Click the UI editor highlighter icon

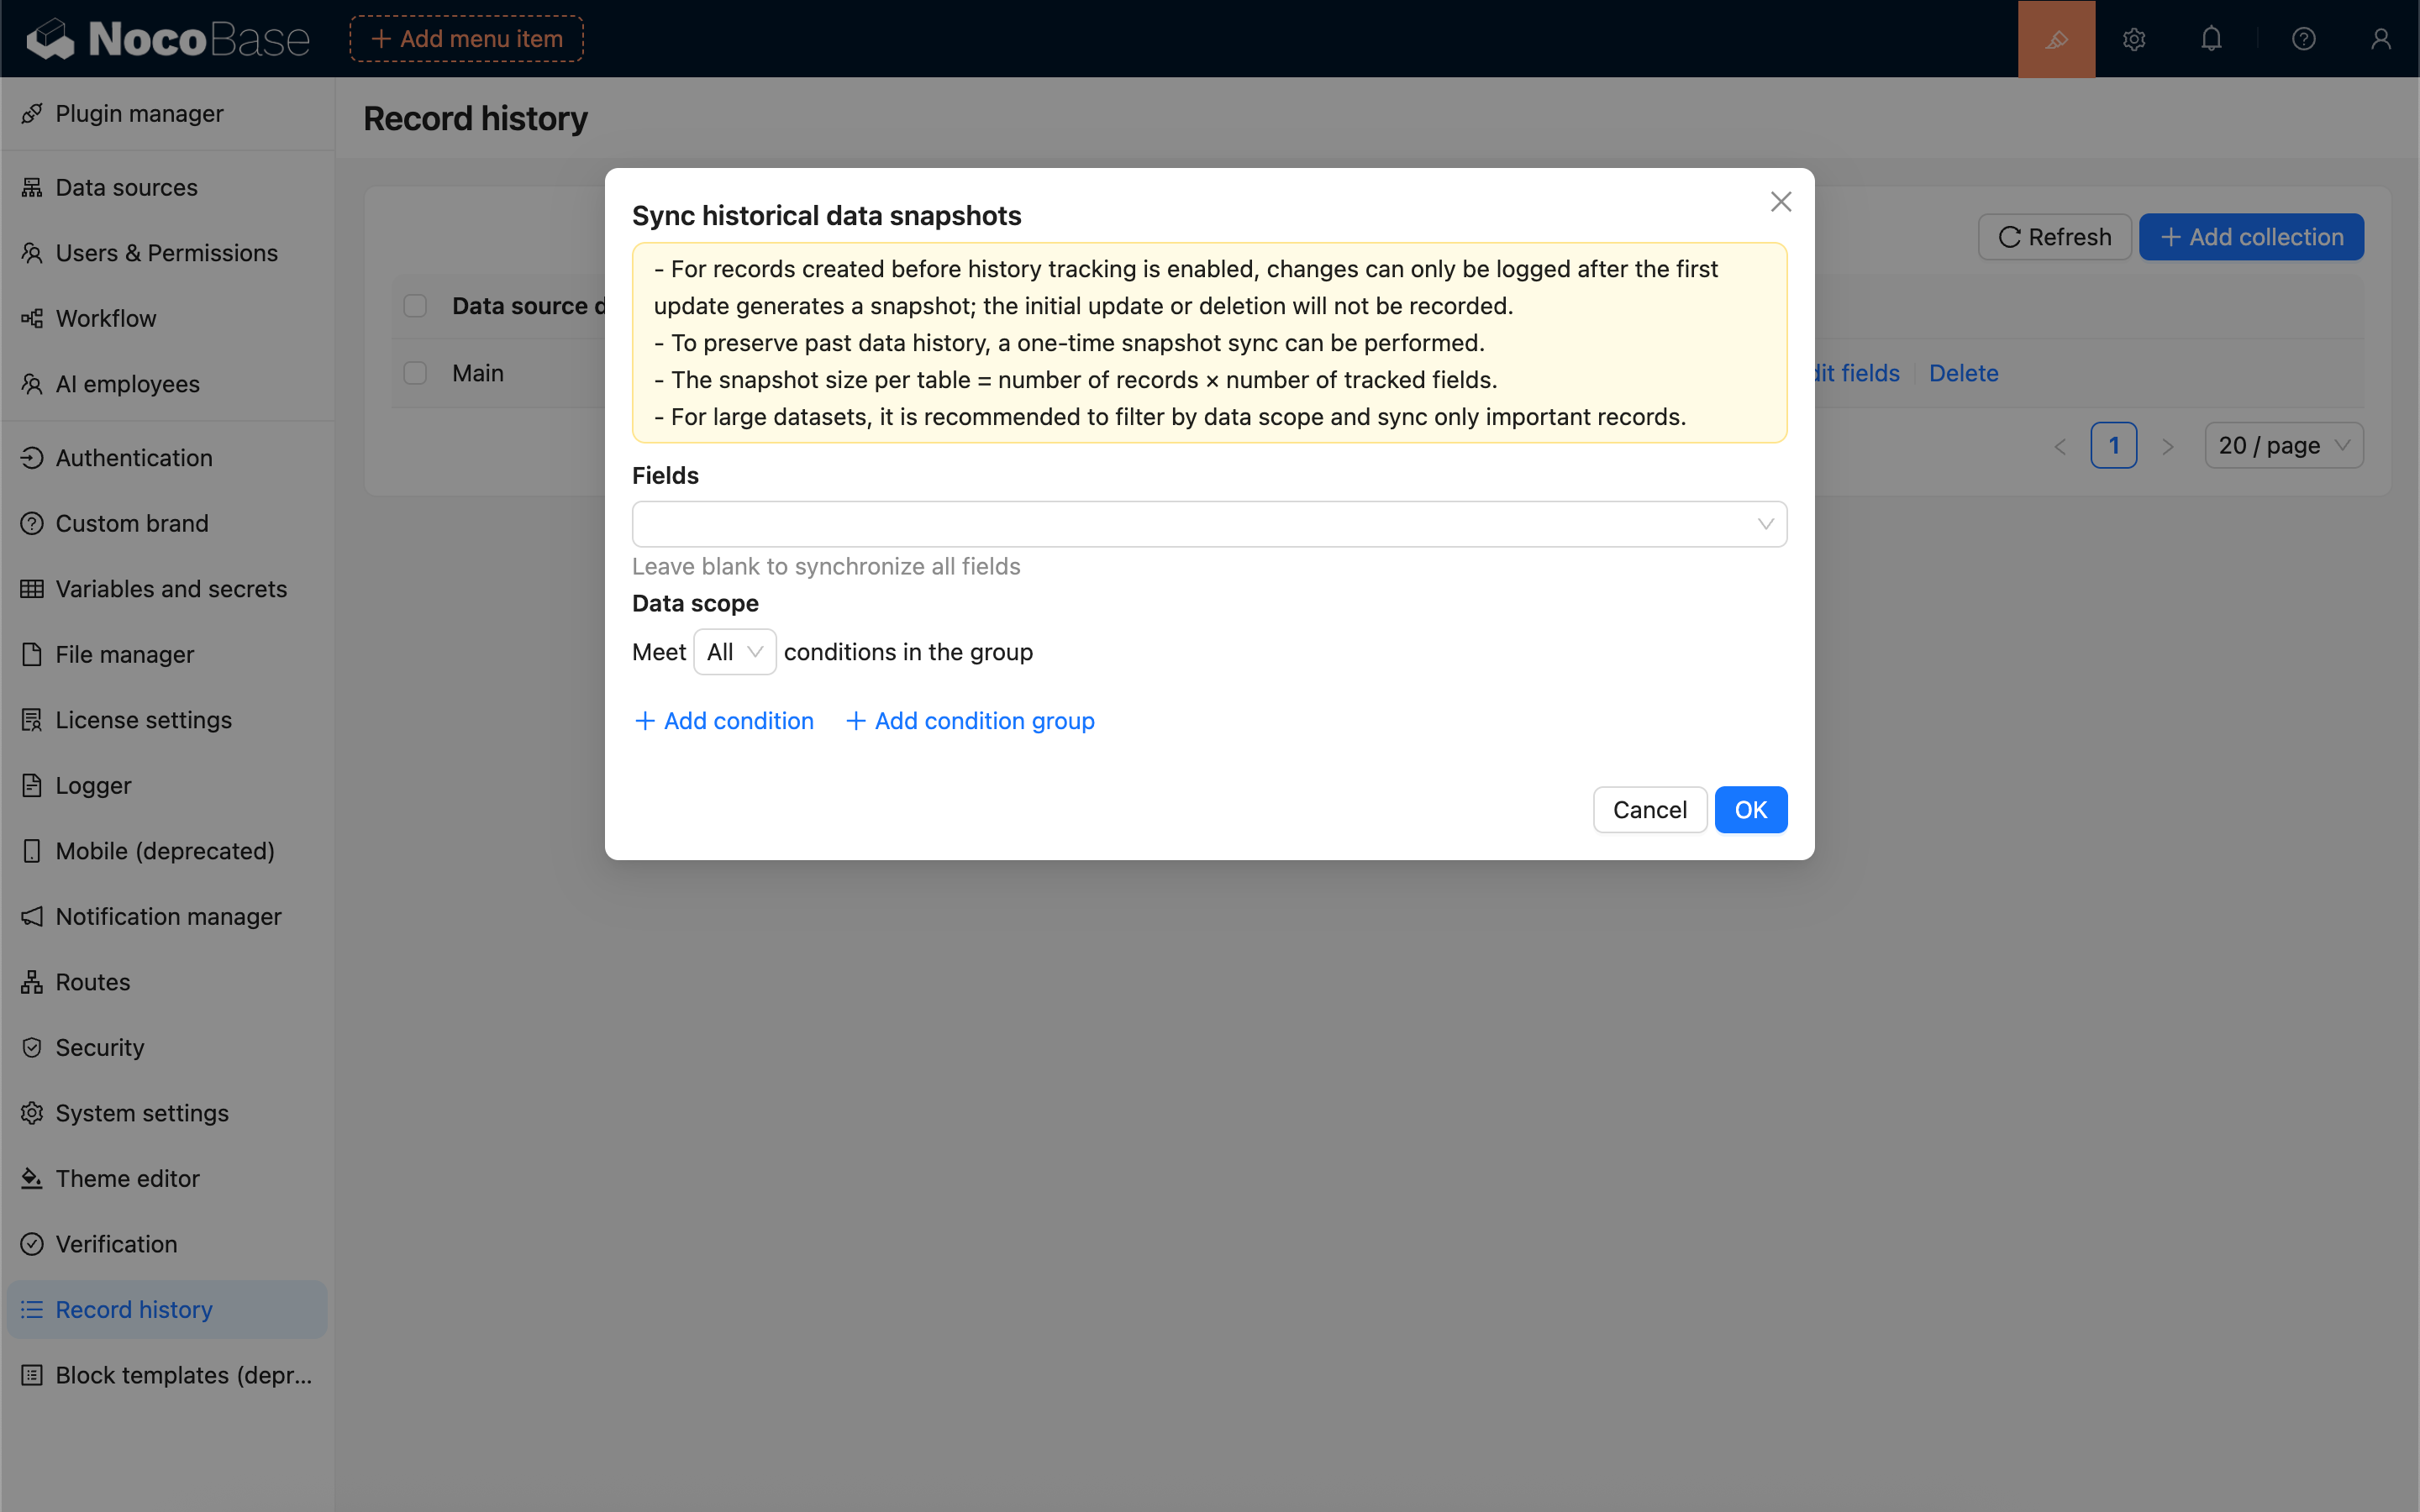click(x=2056, y=39)
